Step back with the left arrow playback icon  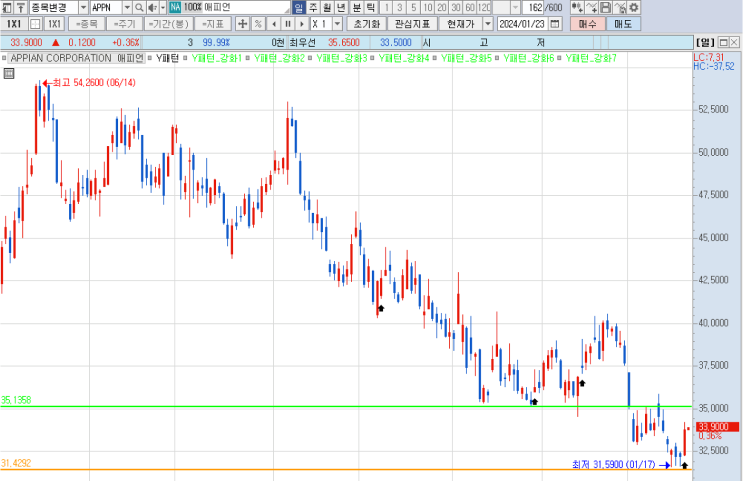(274, 24)
